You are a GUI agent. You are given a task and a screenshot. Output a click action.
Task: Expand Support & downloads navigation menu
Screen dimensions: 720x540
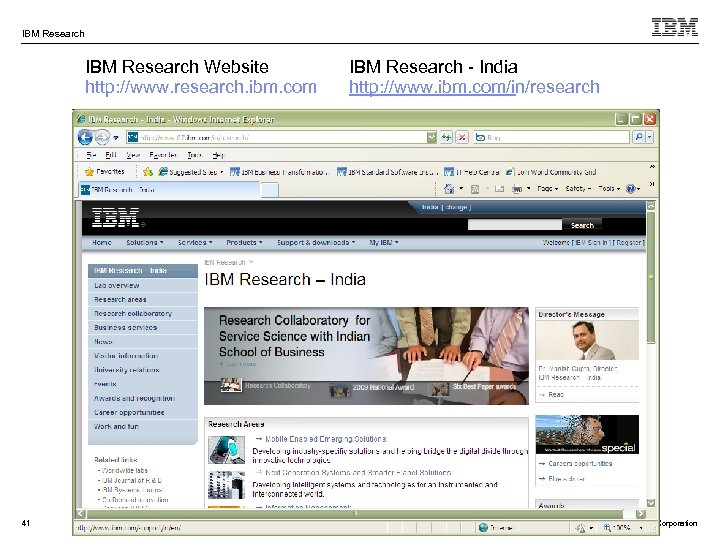[x=316, y=242]
